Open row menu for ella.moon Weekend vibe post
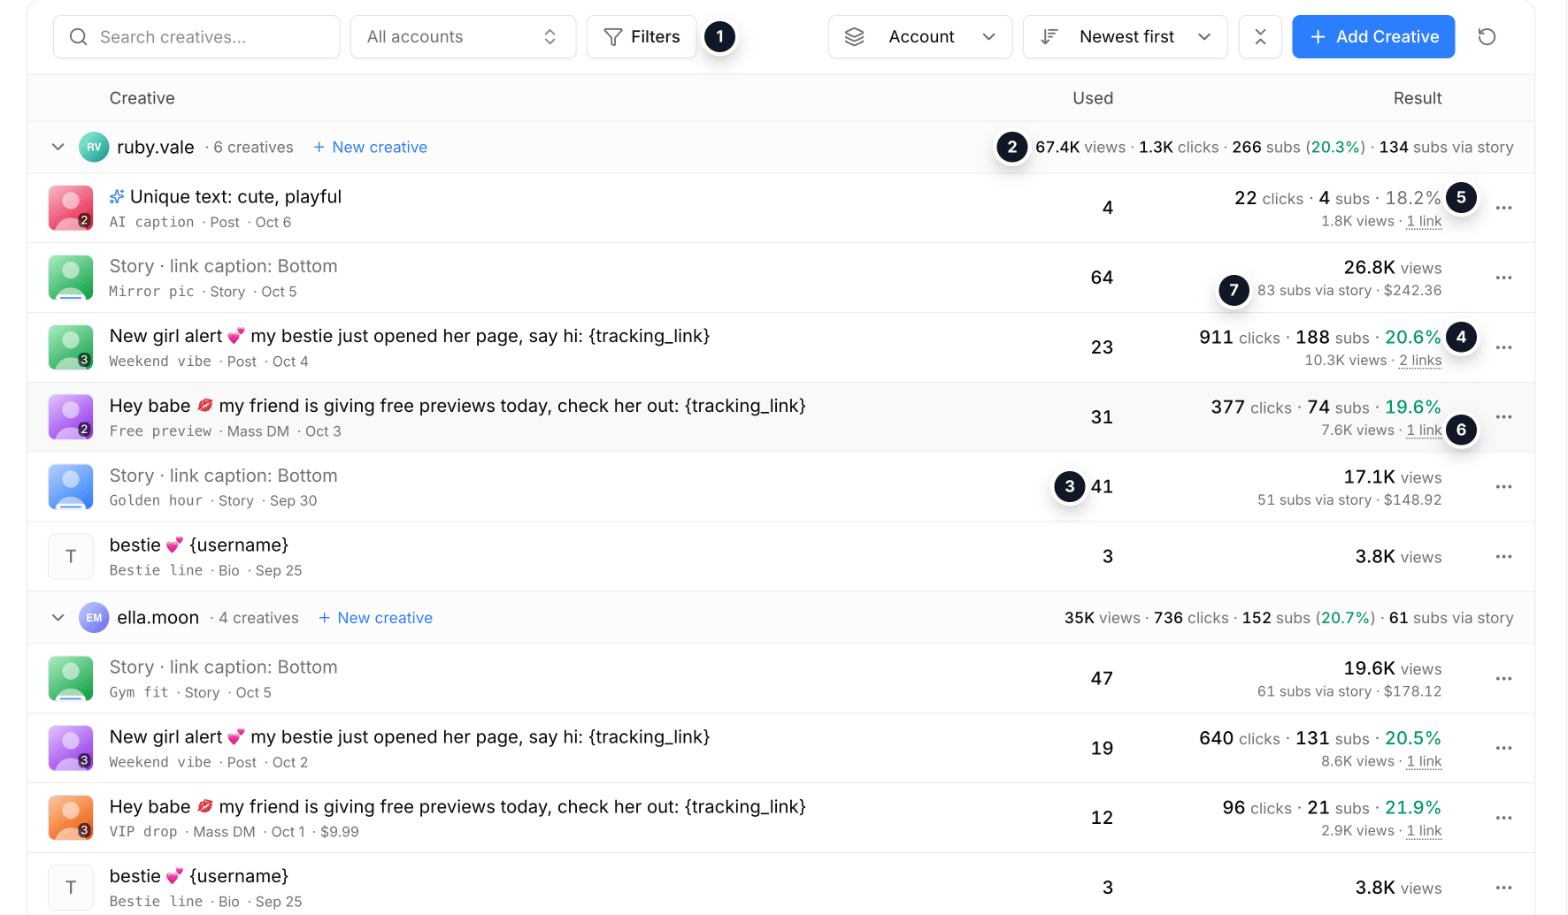Screen dimensions: 1568x915 [1504, 748]
